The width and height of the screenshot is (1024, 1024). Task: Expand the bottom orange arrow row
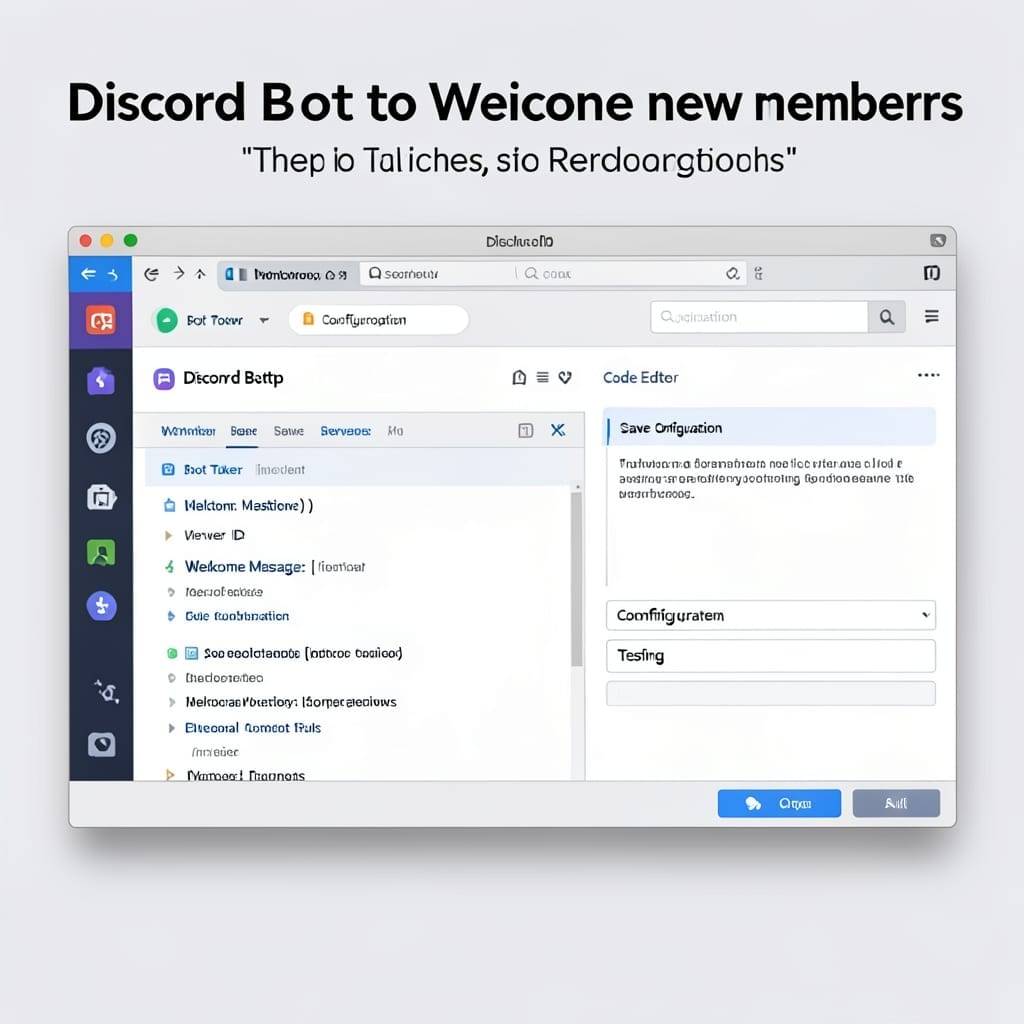click(x=170, y=775)
